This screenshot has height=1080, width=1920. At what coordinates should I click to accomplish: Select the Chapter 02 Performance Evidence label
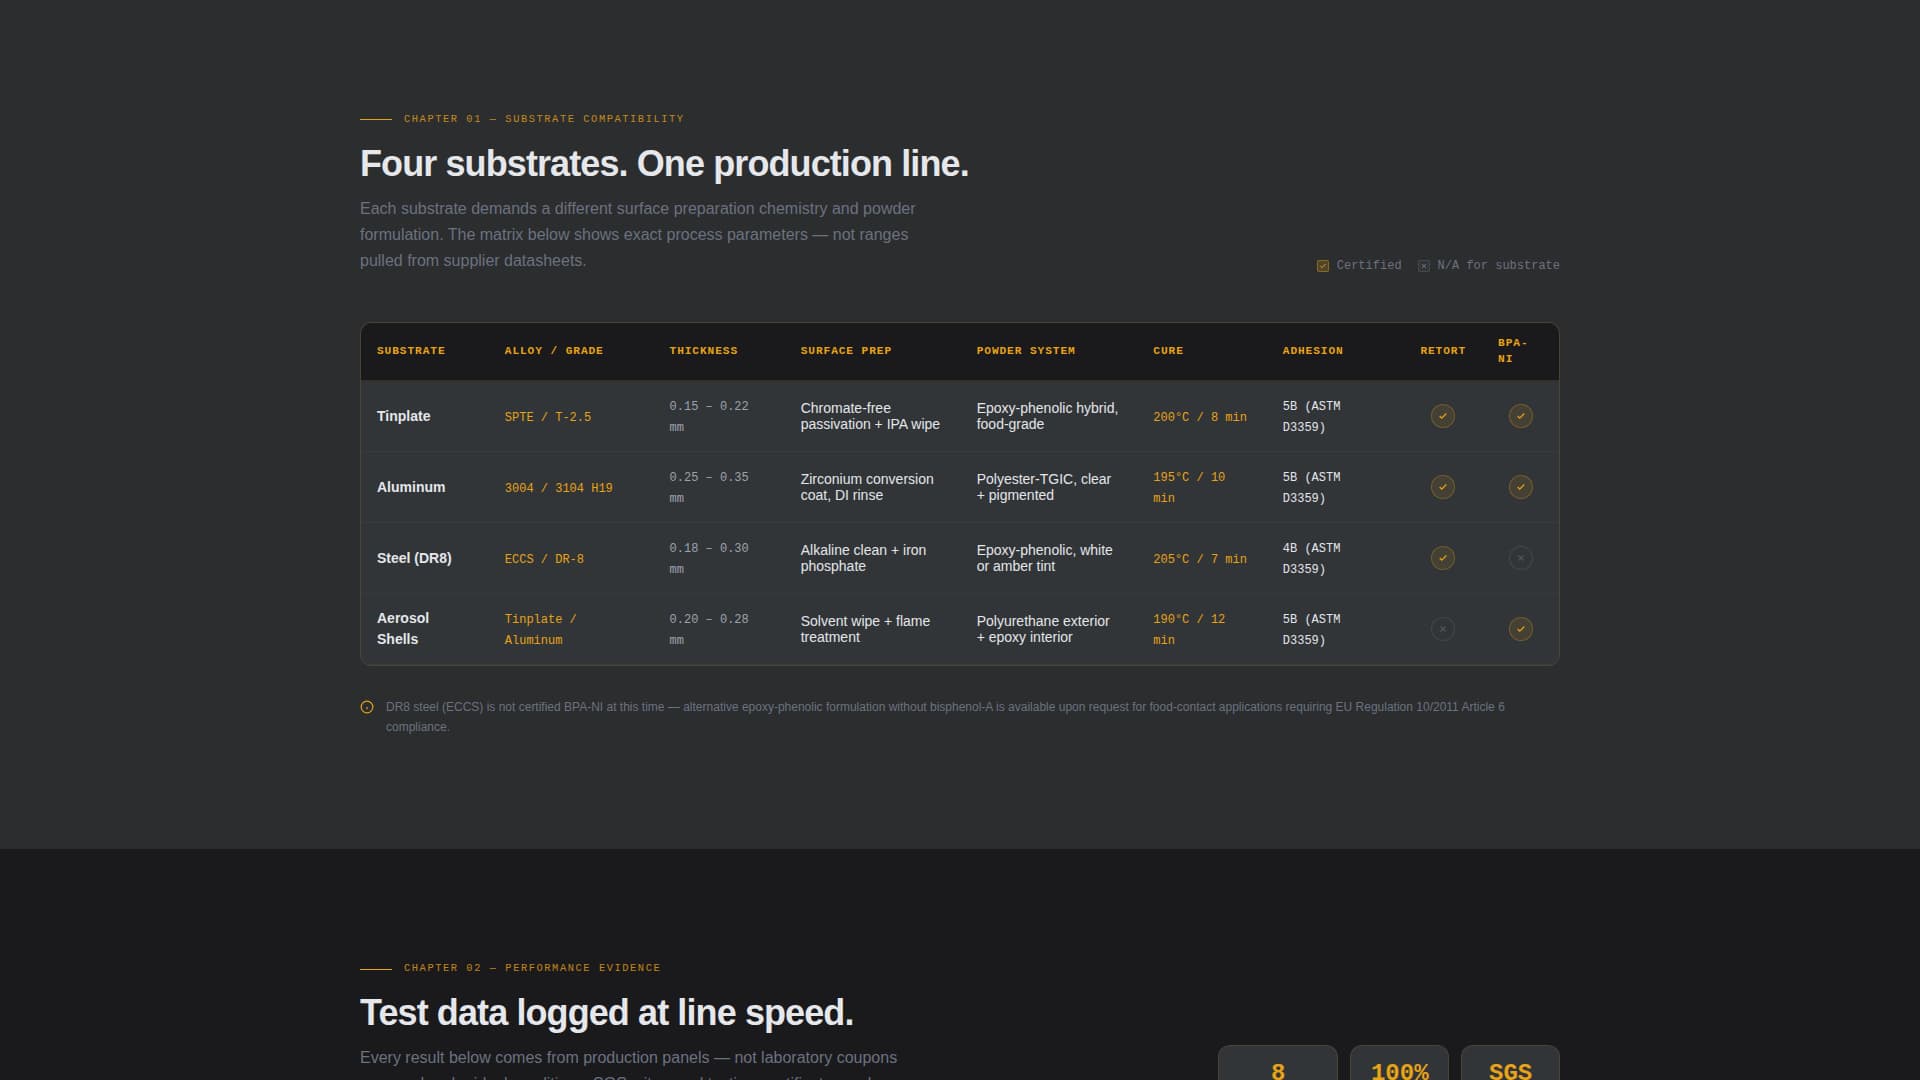click(x=531, y=967)
